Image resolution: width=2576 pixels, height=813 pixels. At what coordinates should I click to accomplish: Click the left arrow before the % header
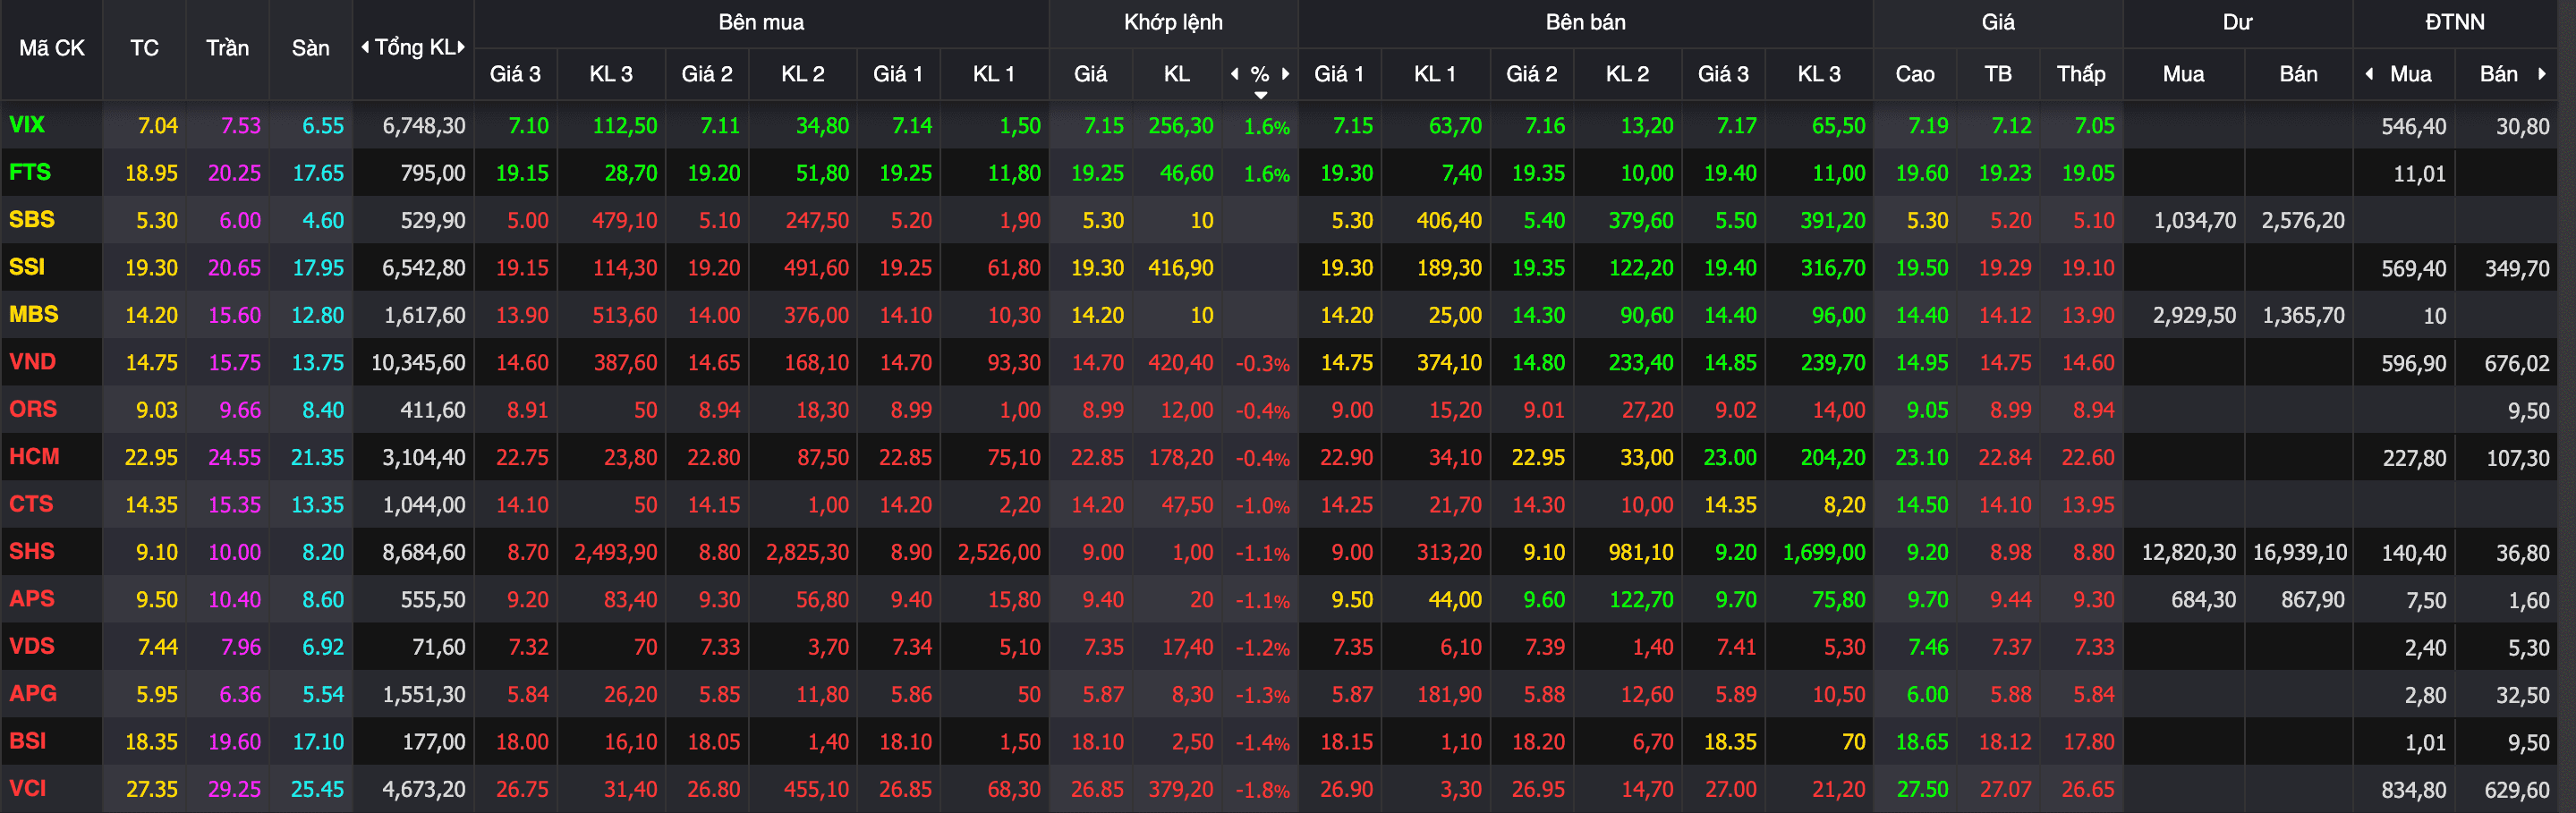[1235, 73]
